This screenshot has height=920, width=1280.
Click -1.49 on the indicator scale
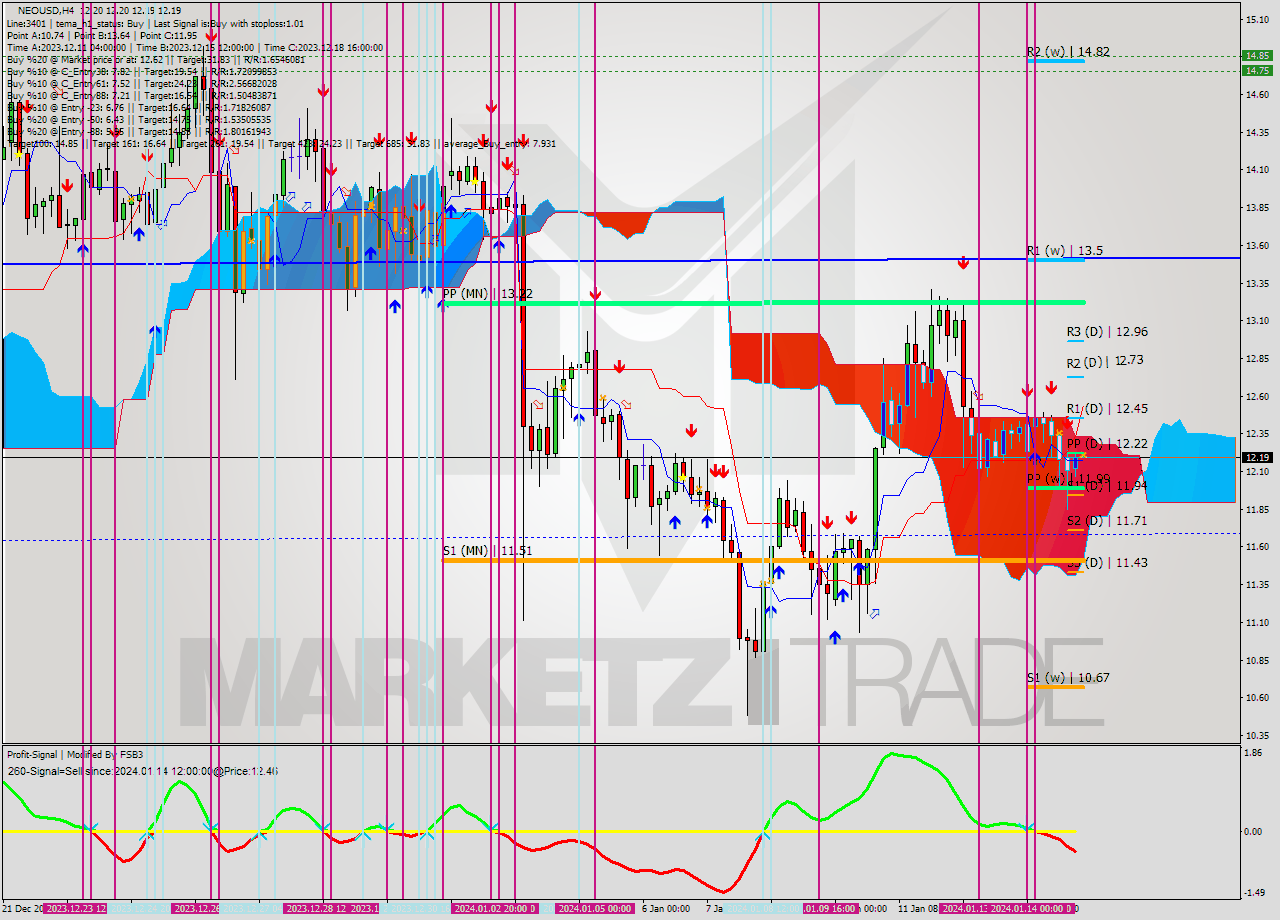1252,893
